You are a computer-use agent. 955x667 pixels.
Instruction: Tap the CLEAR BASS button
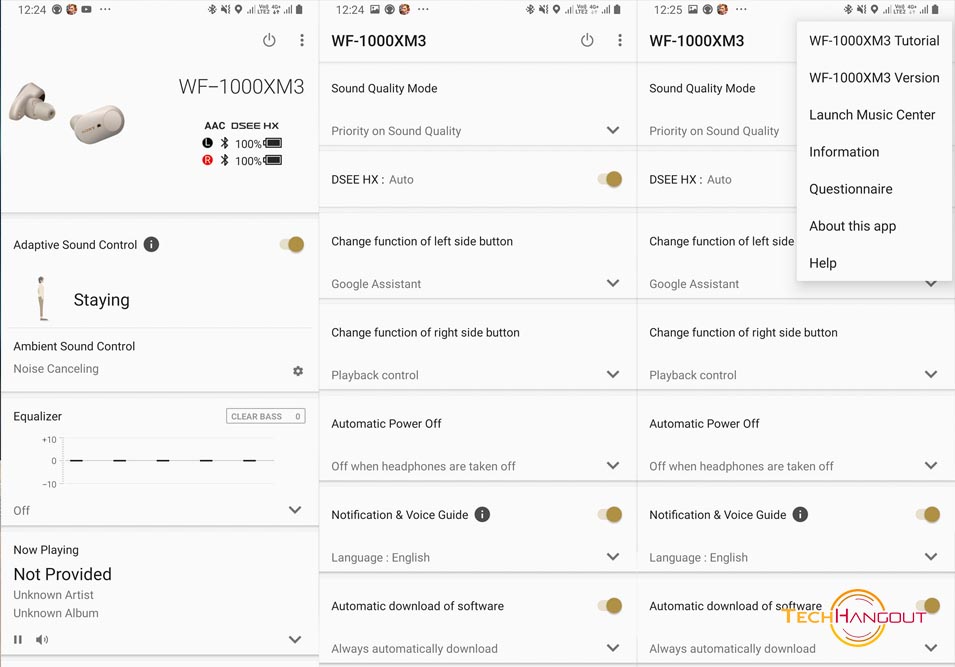(x=266, y=416)
